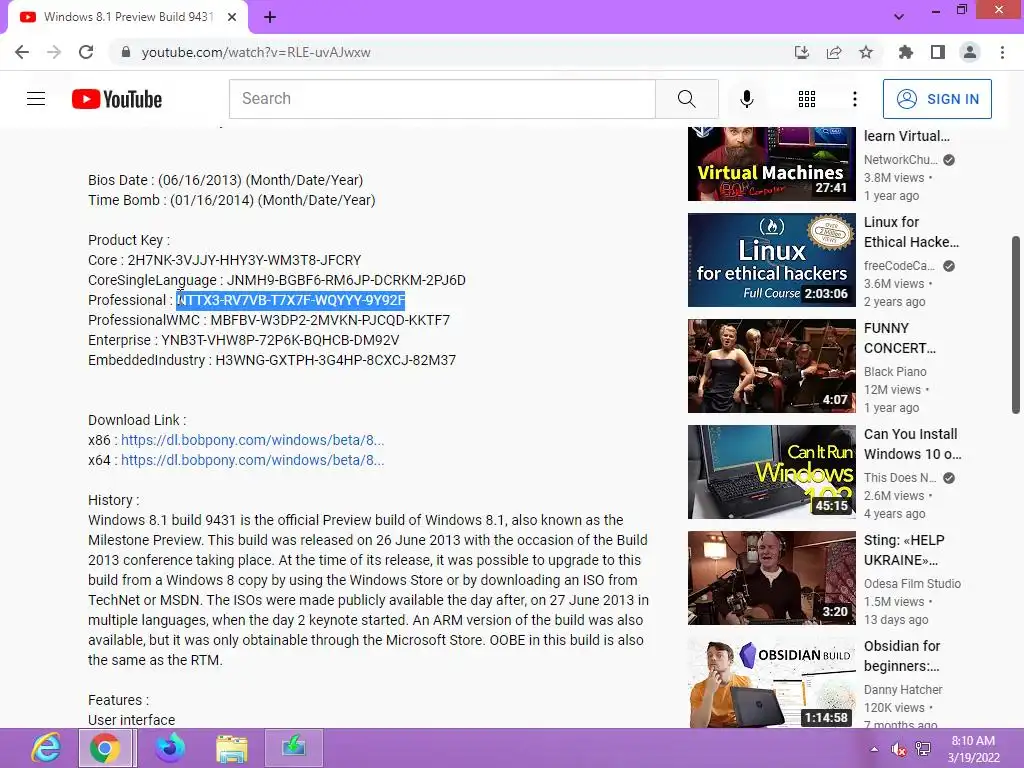
Task: Click the SIGN IN button
Action: pos(937,99)
